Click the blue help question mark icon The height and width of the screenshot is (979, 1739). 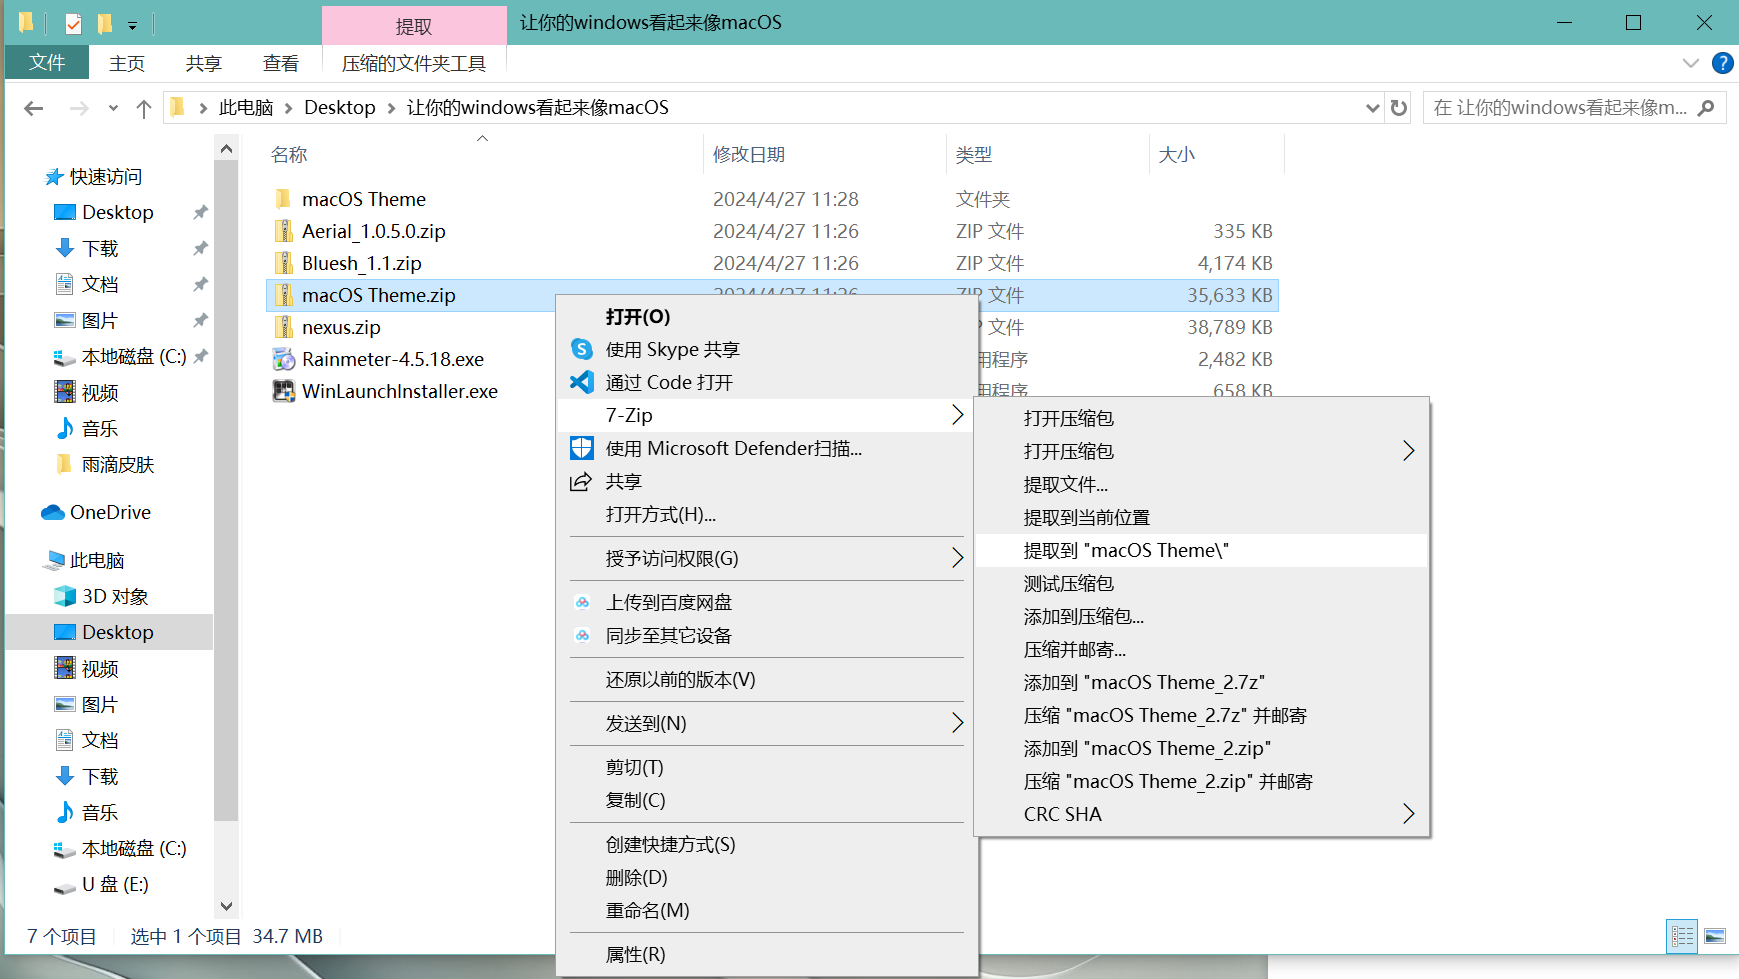pos(1722,63)
